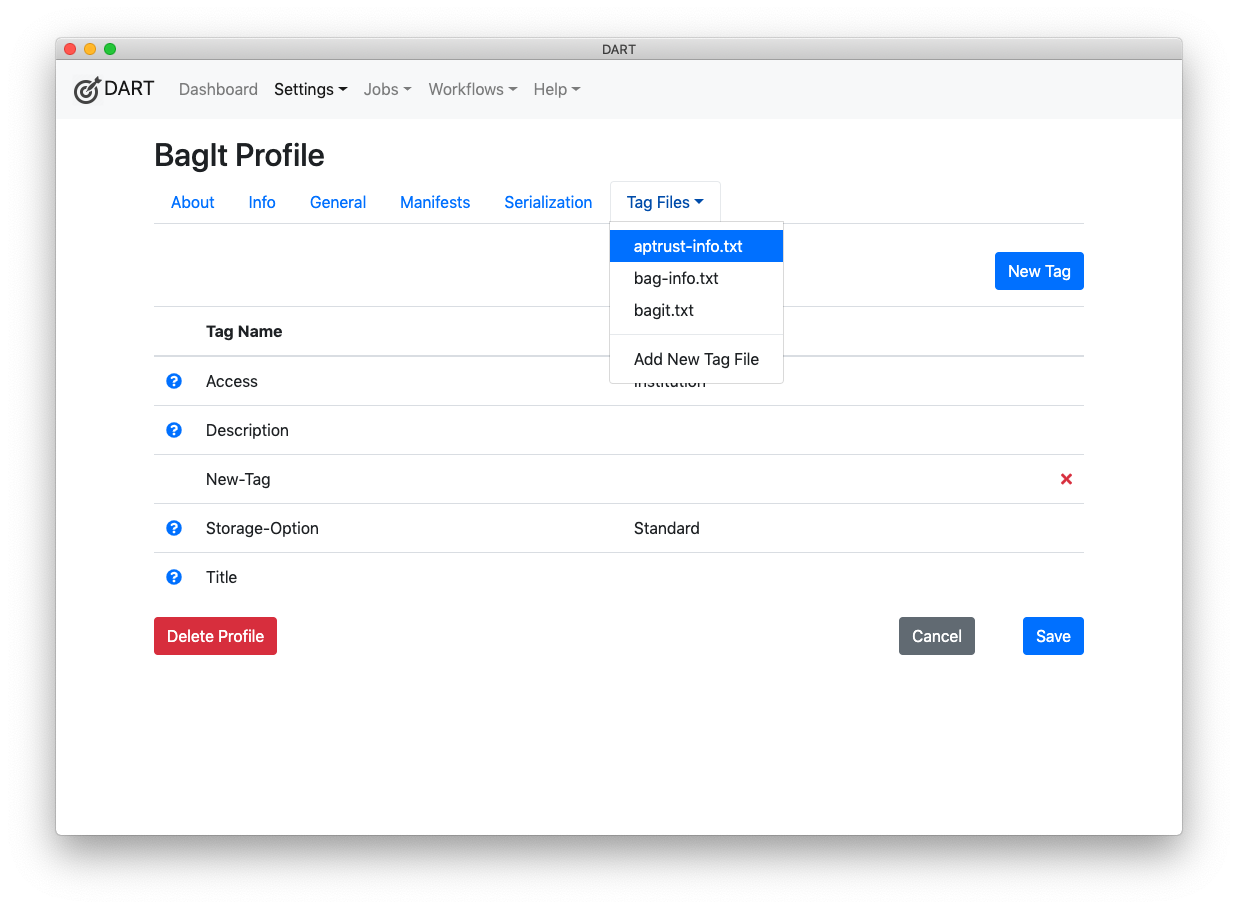The height and width of the screenshot is (909, 1238).
Task: Click the Description tag's question mark icon
Action: click(x=174, y=430)
